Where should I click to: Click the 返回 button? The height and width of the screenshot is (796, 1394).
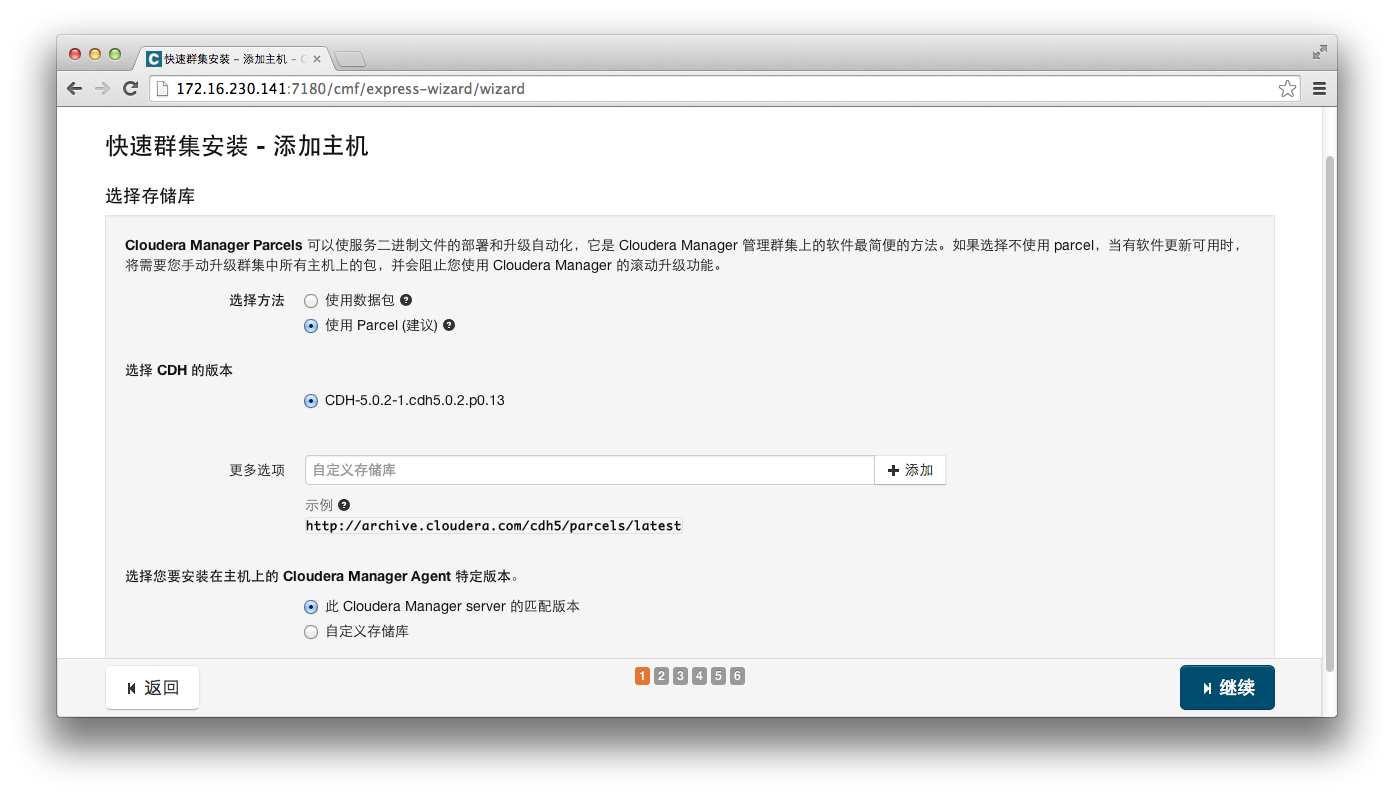[152, 688]
